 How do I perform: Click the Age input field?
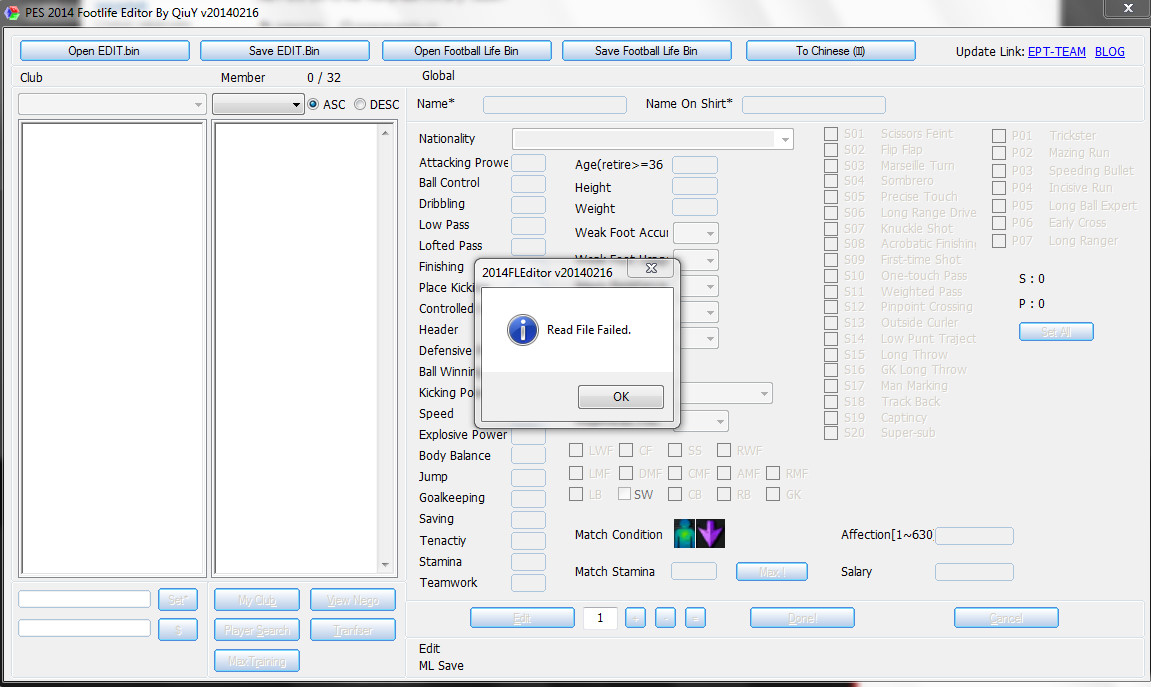[695, 165]
